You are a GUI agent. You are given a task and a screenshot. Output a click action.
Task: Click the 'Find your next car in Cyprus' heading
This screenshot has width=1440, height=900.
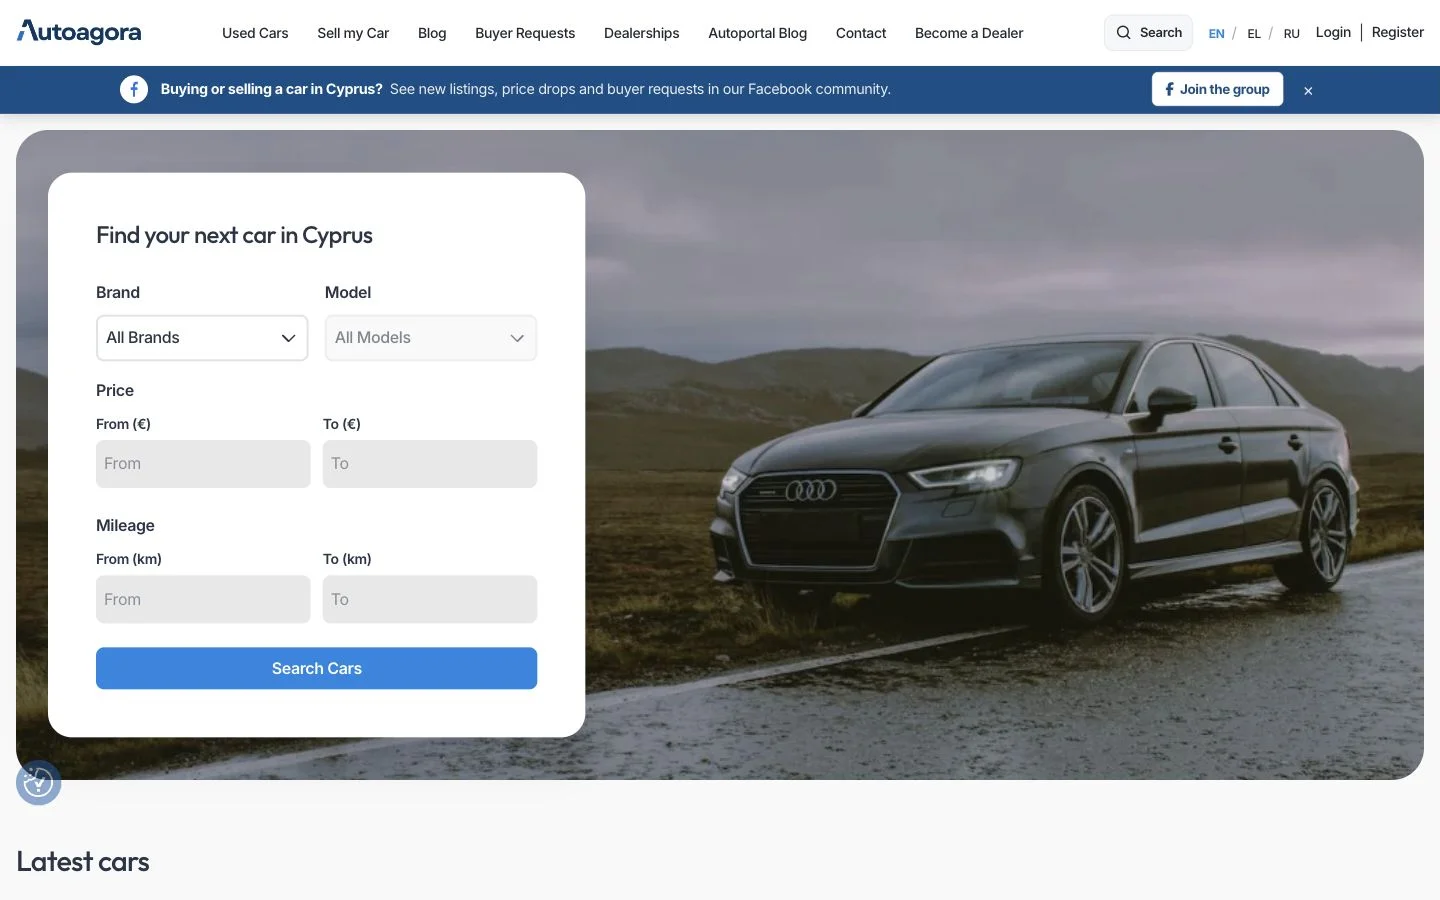[x=234, y=235]
